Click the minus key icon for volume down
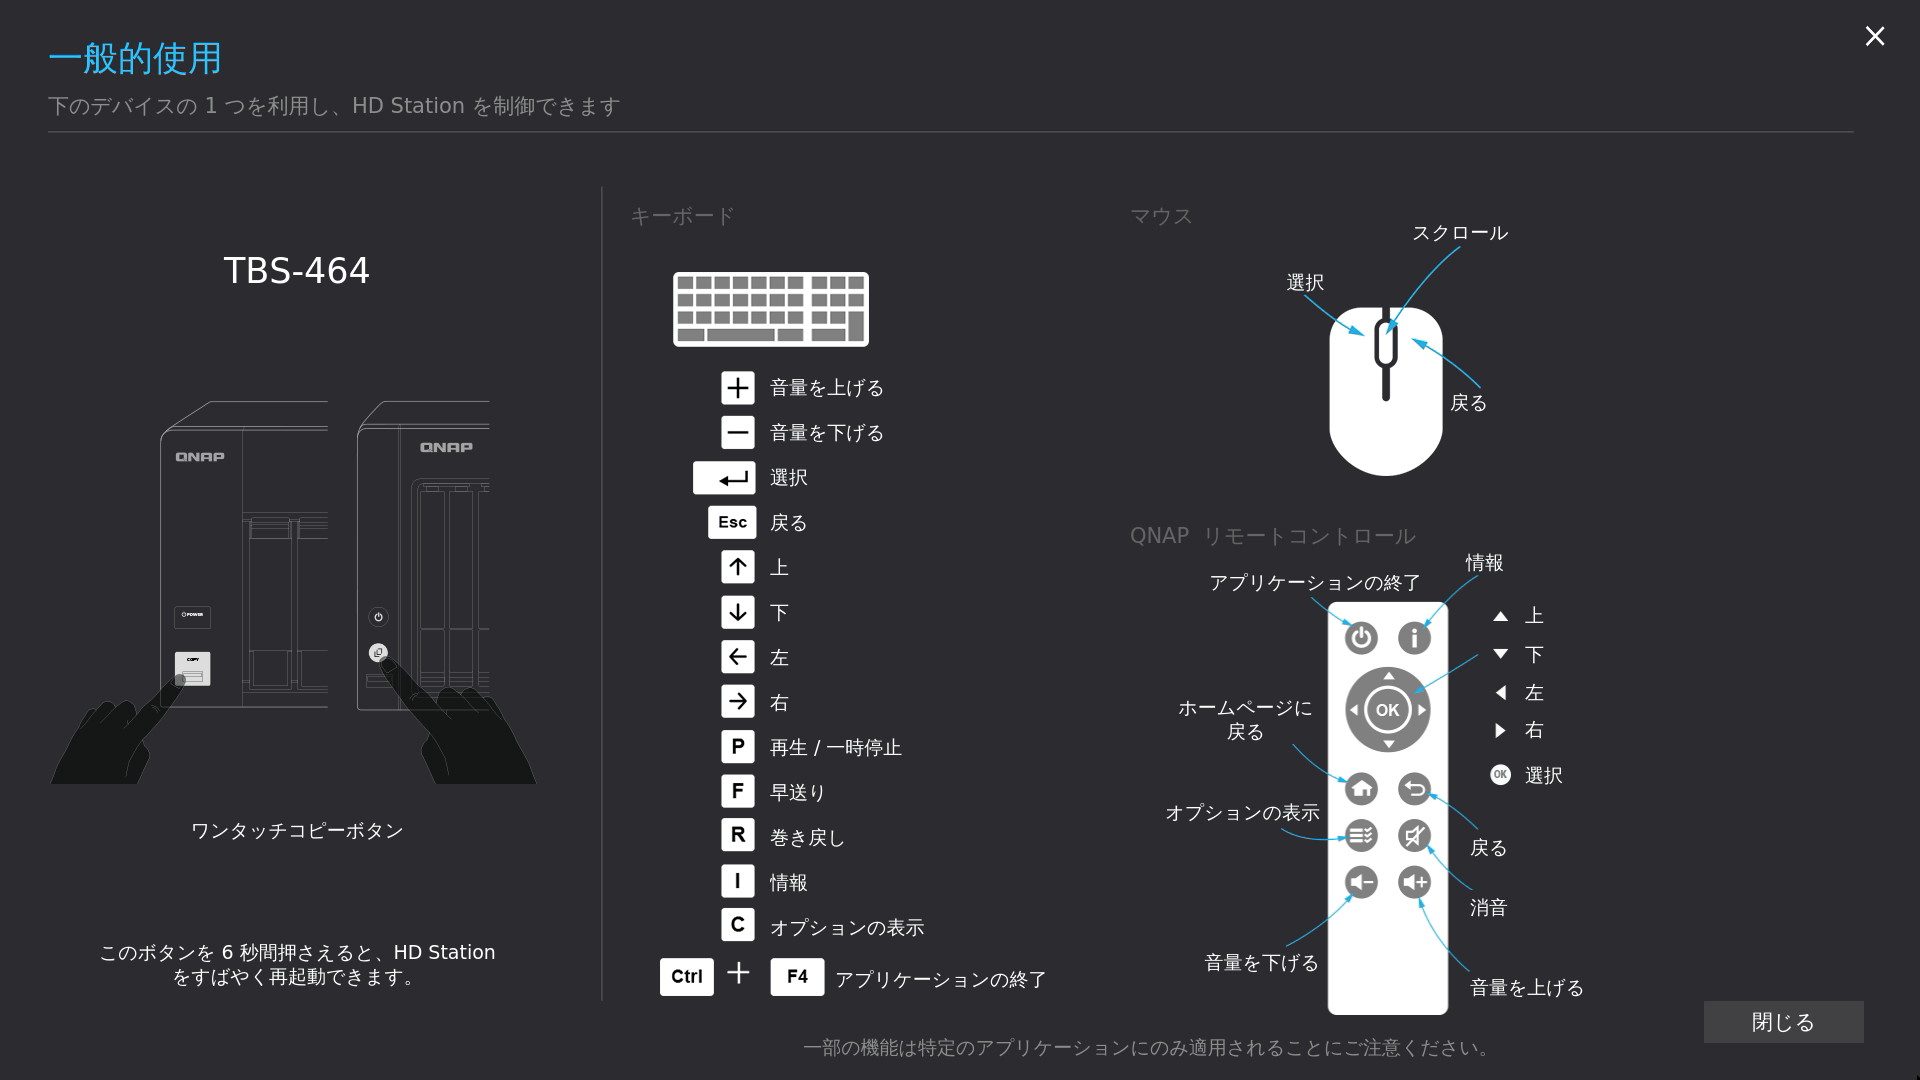1920x1080 pixels. pos(737,433)
